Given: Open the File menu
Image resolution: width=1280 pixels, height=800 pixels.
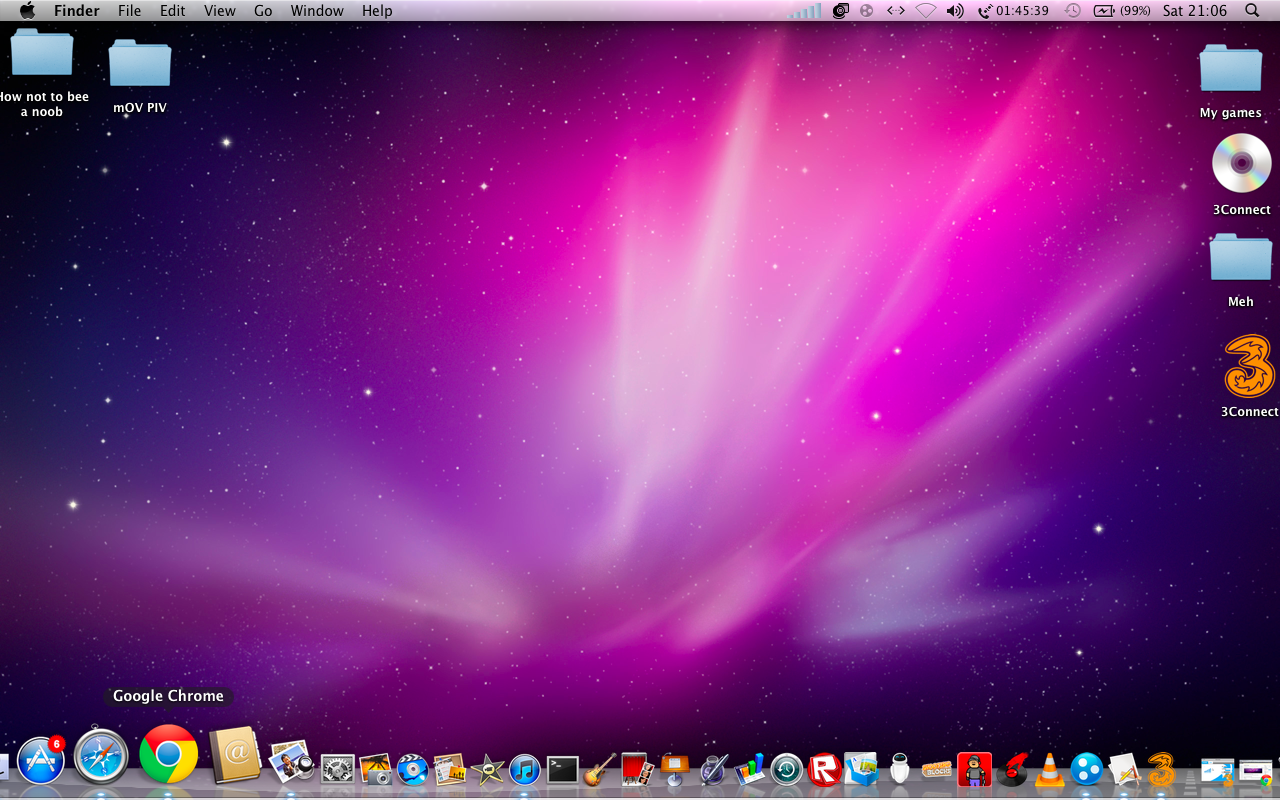Looking at the screenshot, I should coord(129,11).
